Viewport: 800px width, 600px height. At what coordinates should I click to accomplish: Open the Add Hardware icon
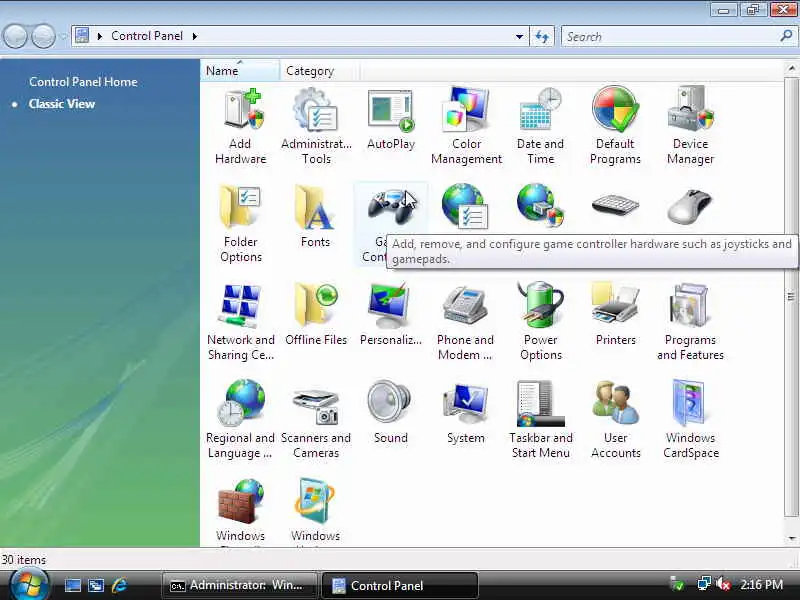(243, 108)
